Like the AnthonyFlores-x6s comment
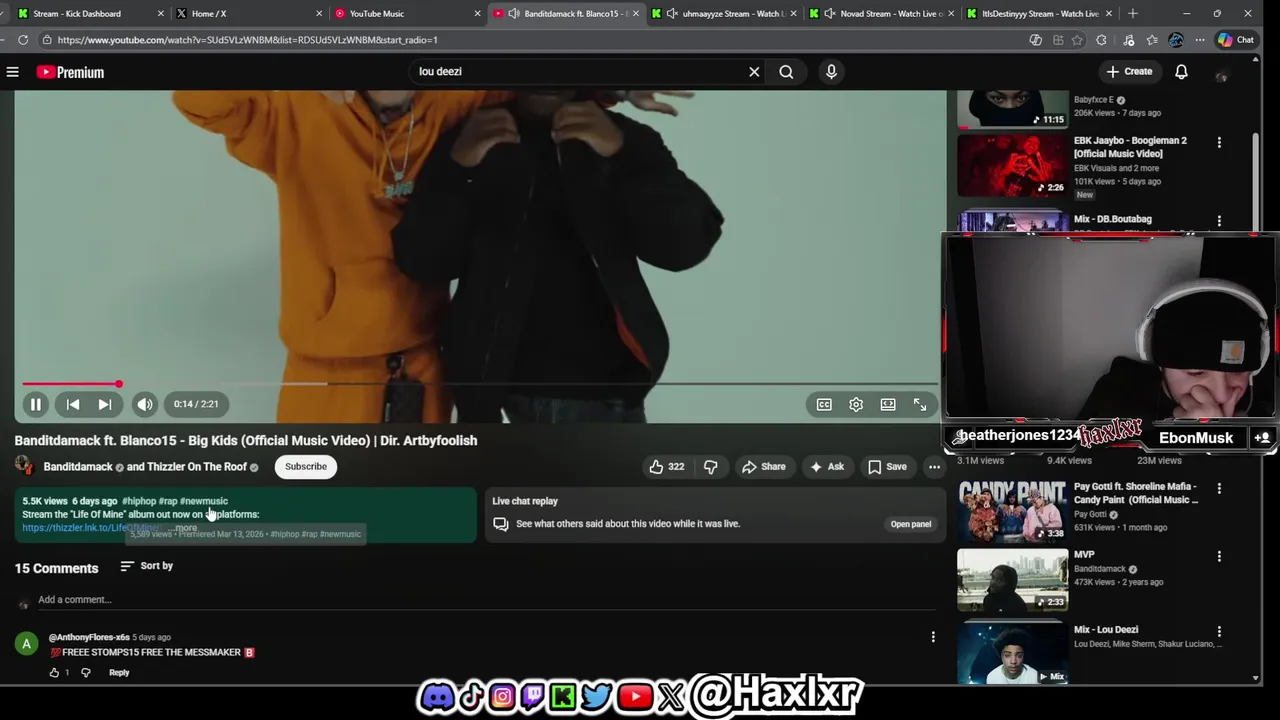 tap(54, 673)
